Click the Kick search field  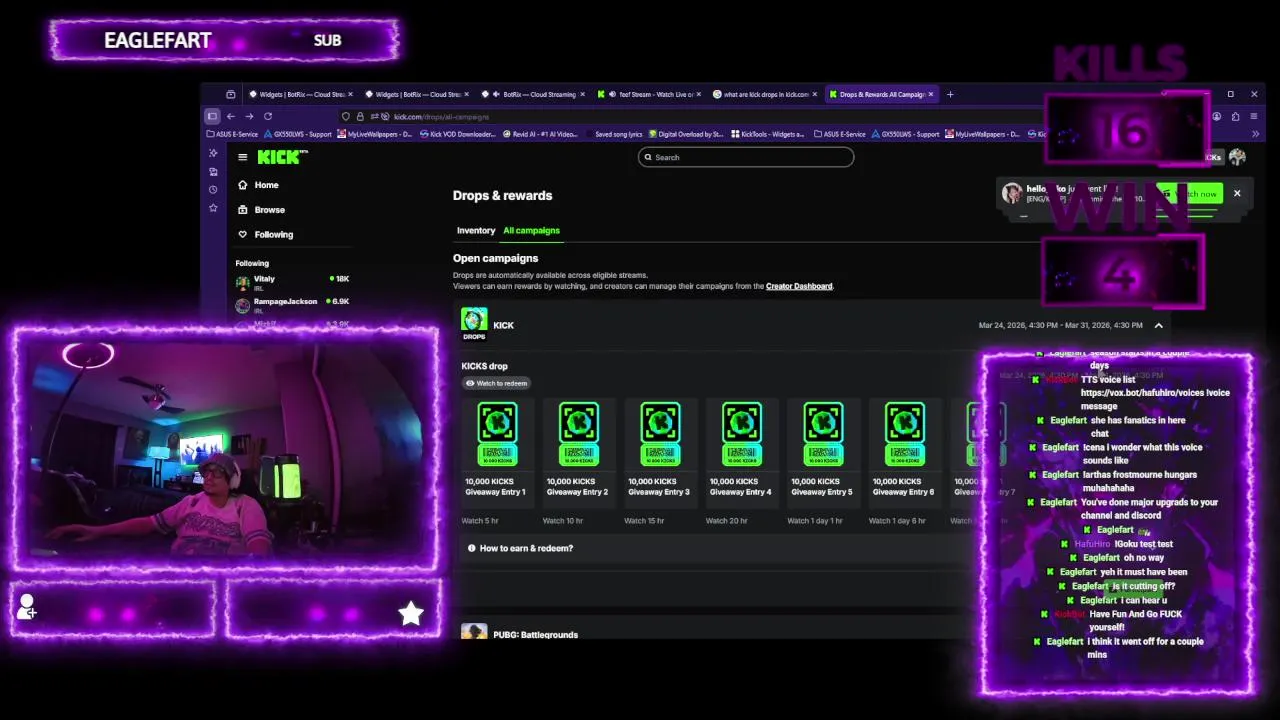pos(746,157)
